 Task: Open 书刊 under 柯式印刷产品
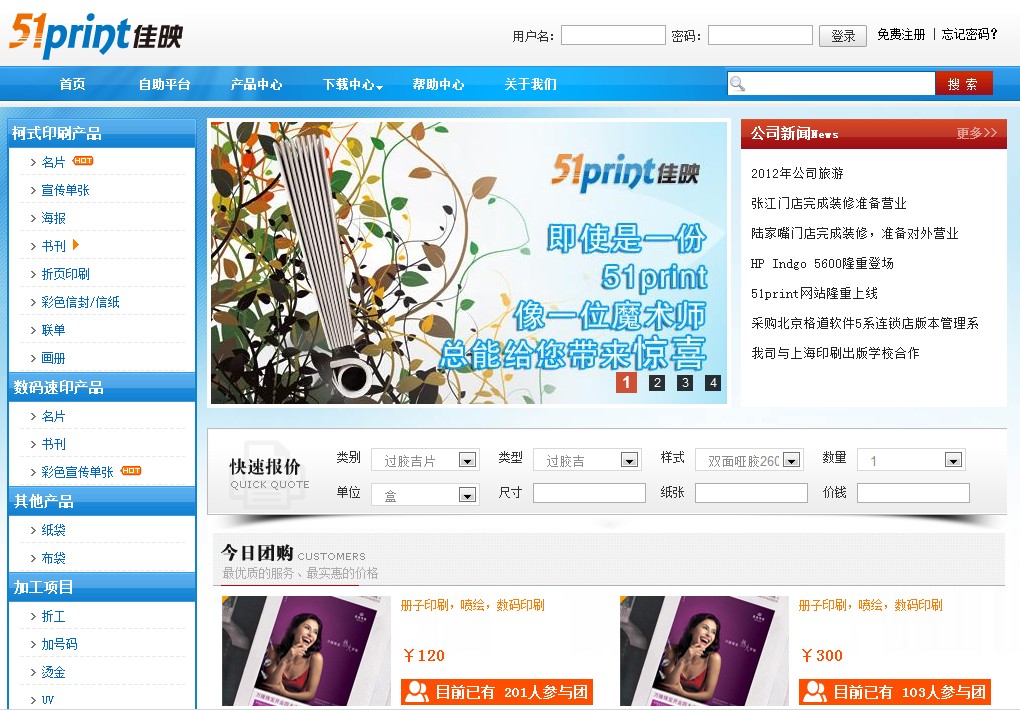pos(53,246)
